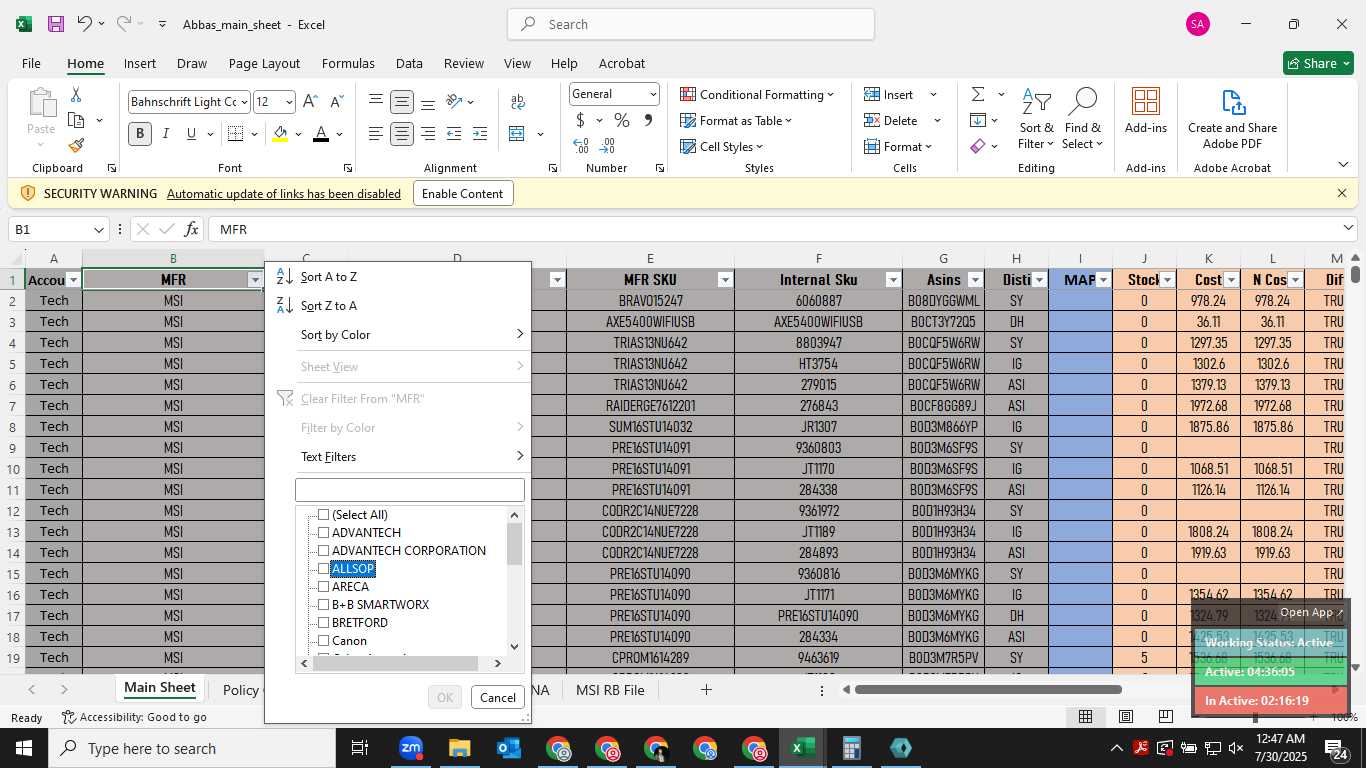Open the font name dropdown

(x=243, y=102)
